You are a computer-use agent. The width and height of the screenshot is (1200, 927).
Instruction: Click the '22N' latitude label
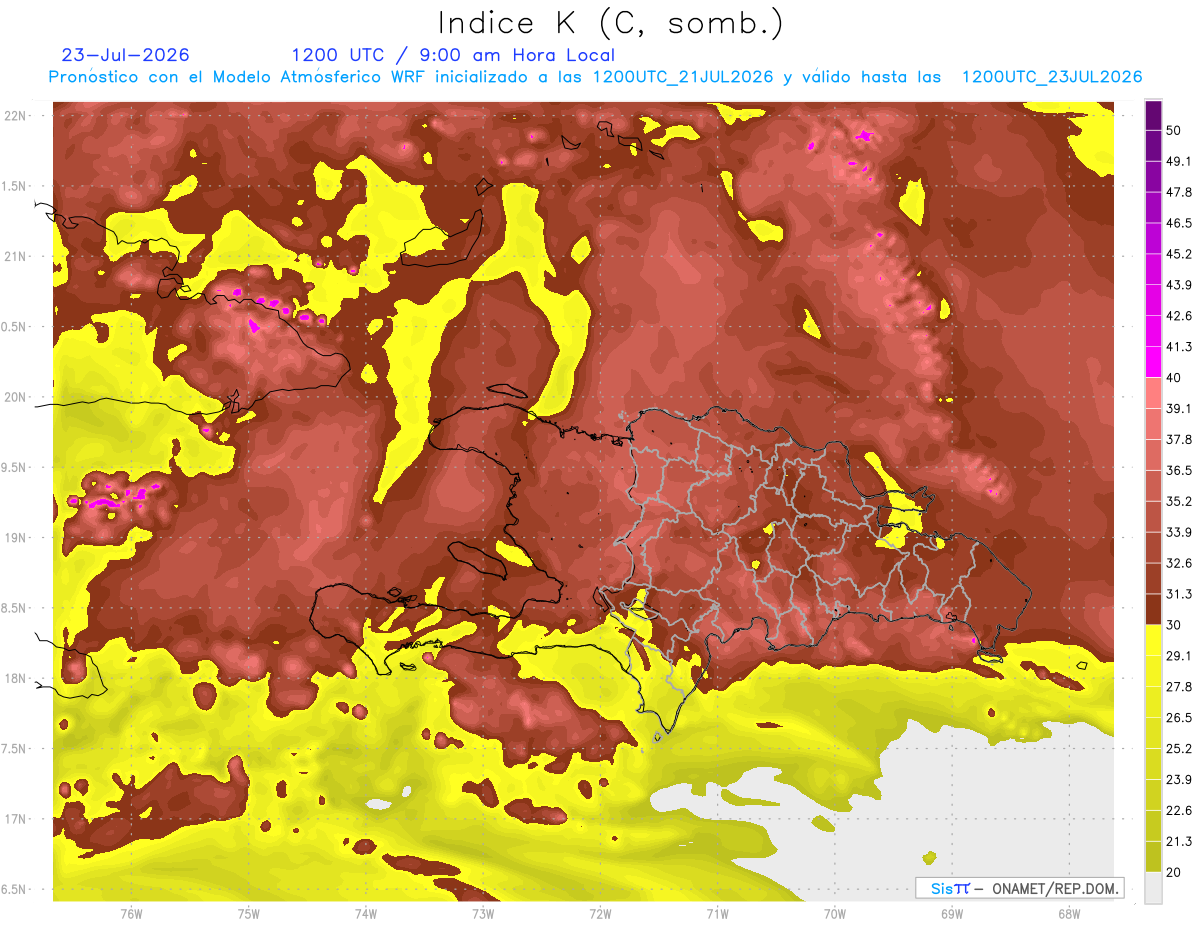17,116
